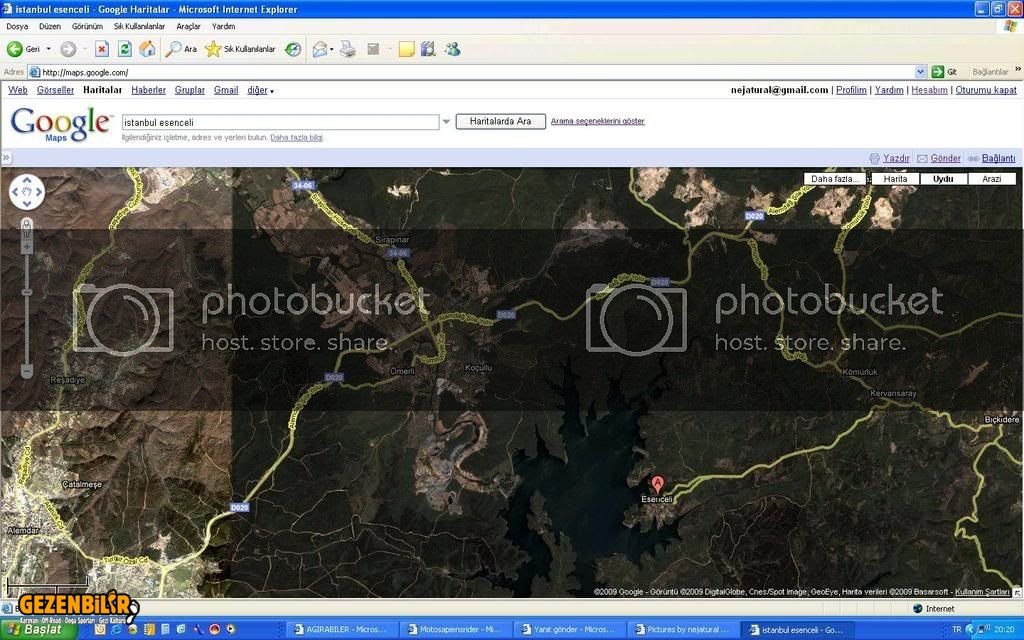Expand the Daha fazla map layers menu

(836, 179)
